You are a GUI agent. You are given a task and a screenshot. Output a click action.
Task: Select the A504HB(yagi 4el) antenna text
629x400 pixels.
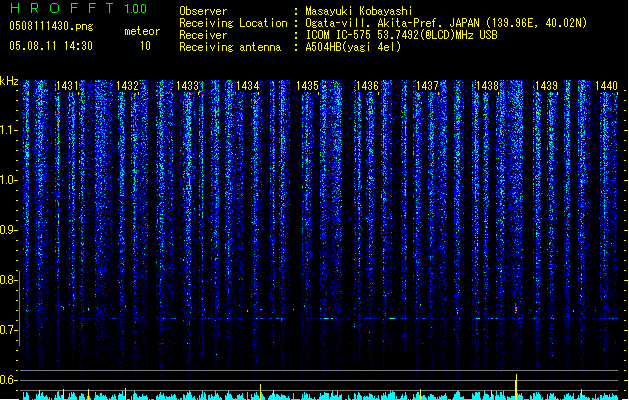click(353, 47)
